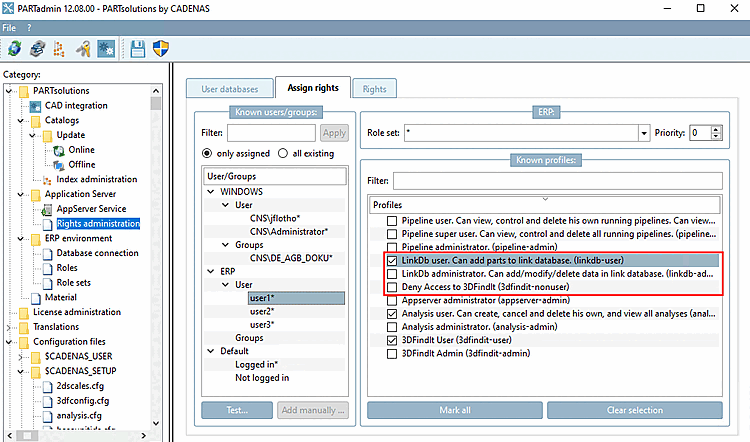Image resolution: width=750 pixels, height=442 pixels.
Task: Check the Pipeline super user checkbox
Action: coord(392,234)
